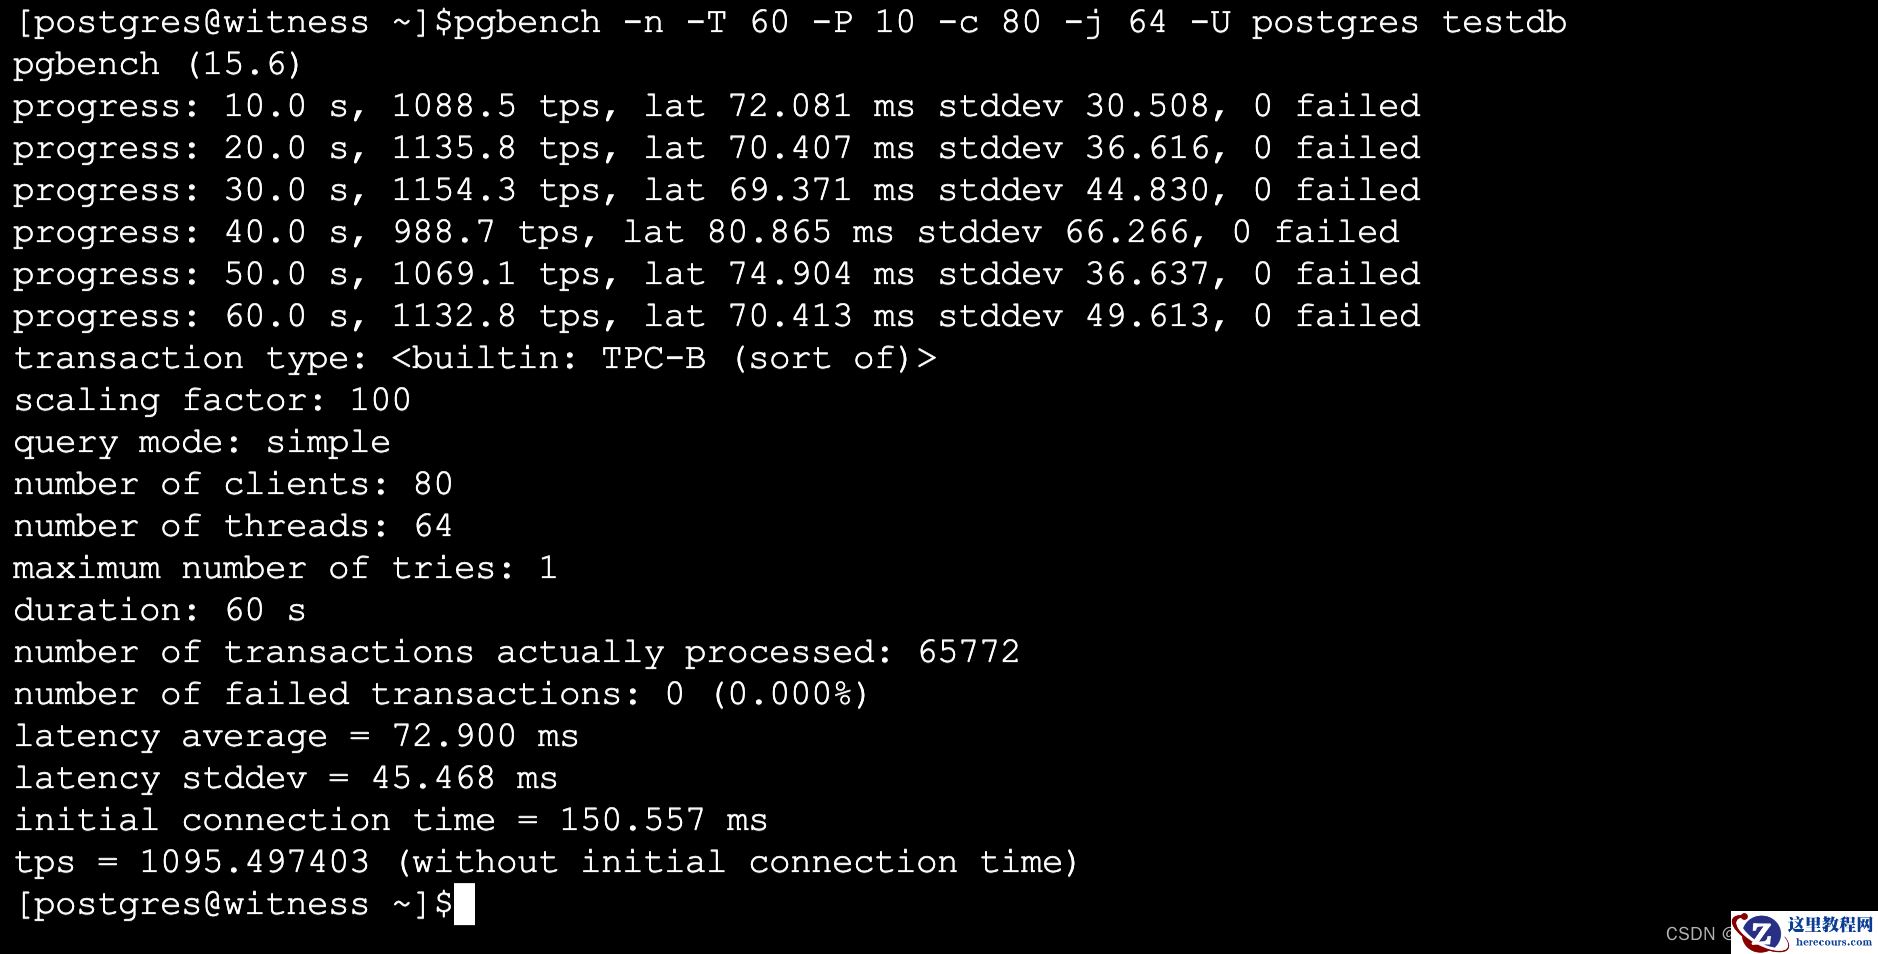Click the number of clients: 80 line
Image resolution: width=1878 pixels, height=954 pixels.
232,485
